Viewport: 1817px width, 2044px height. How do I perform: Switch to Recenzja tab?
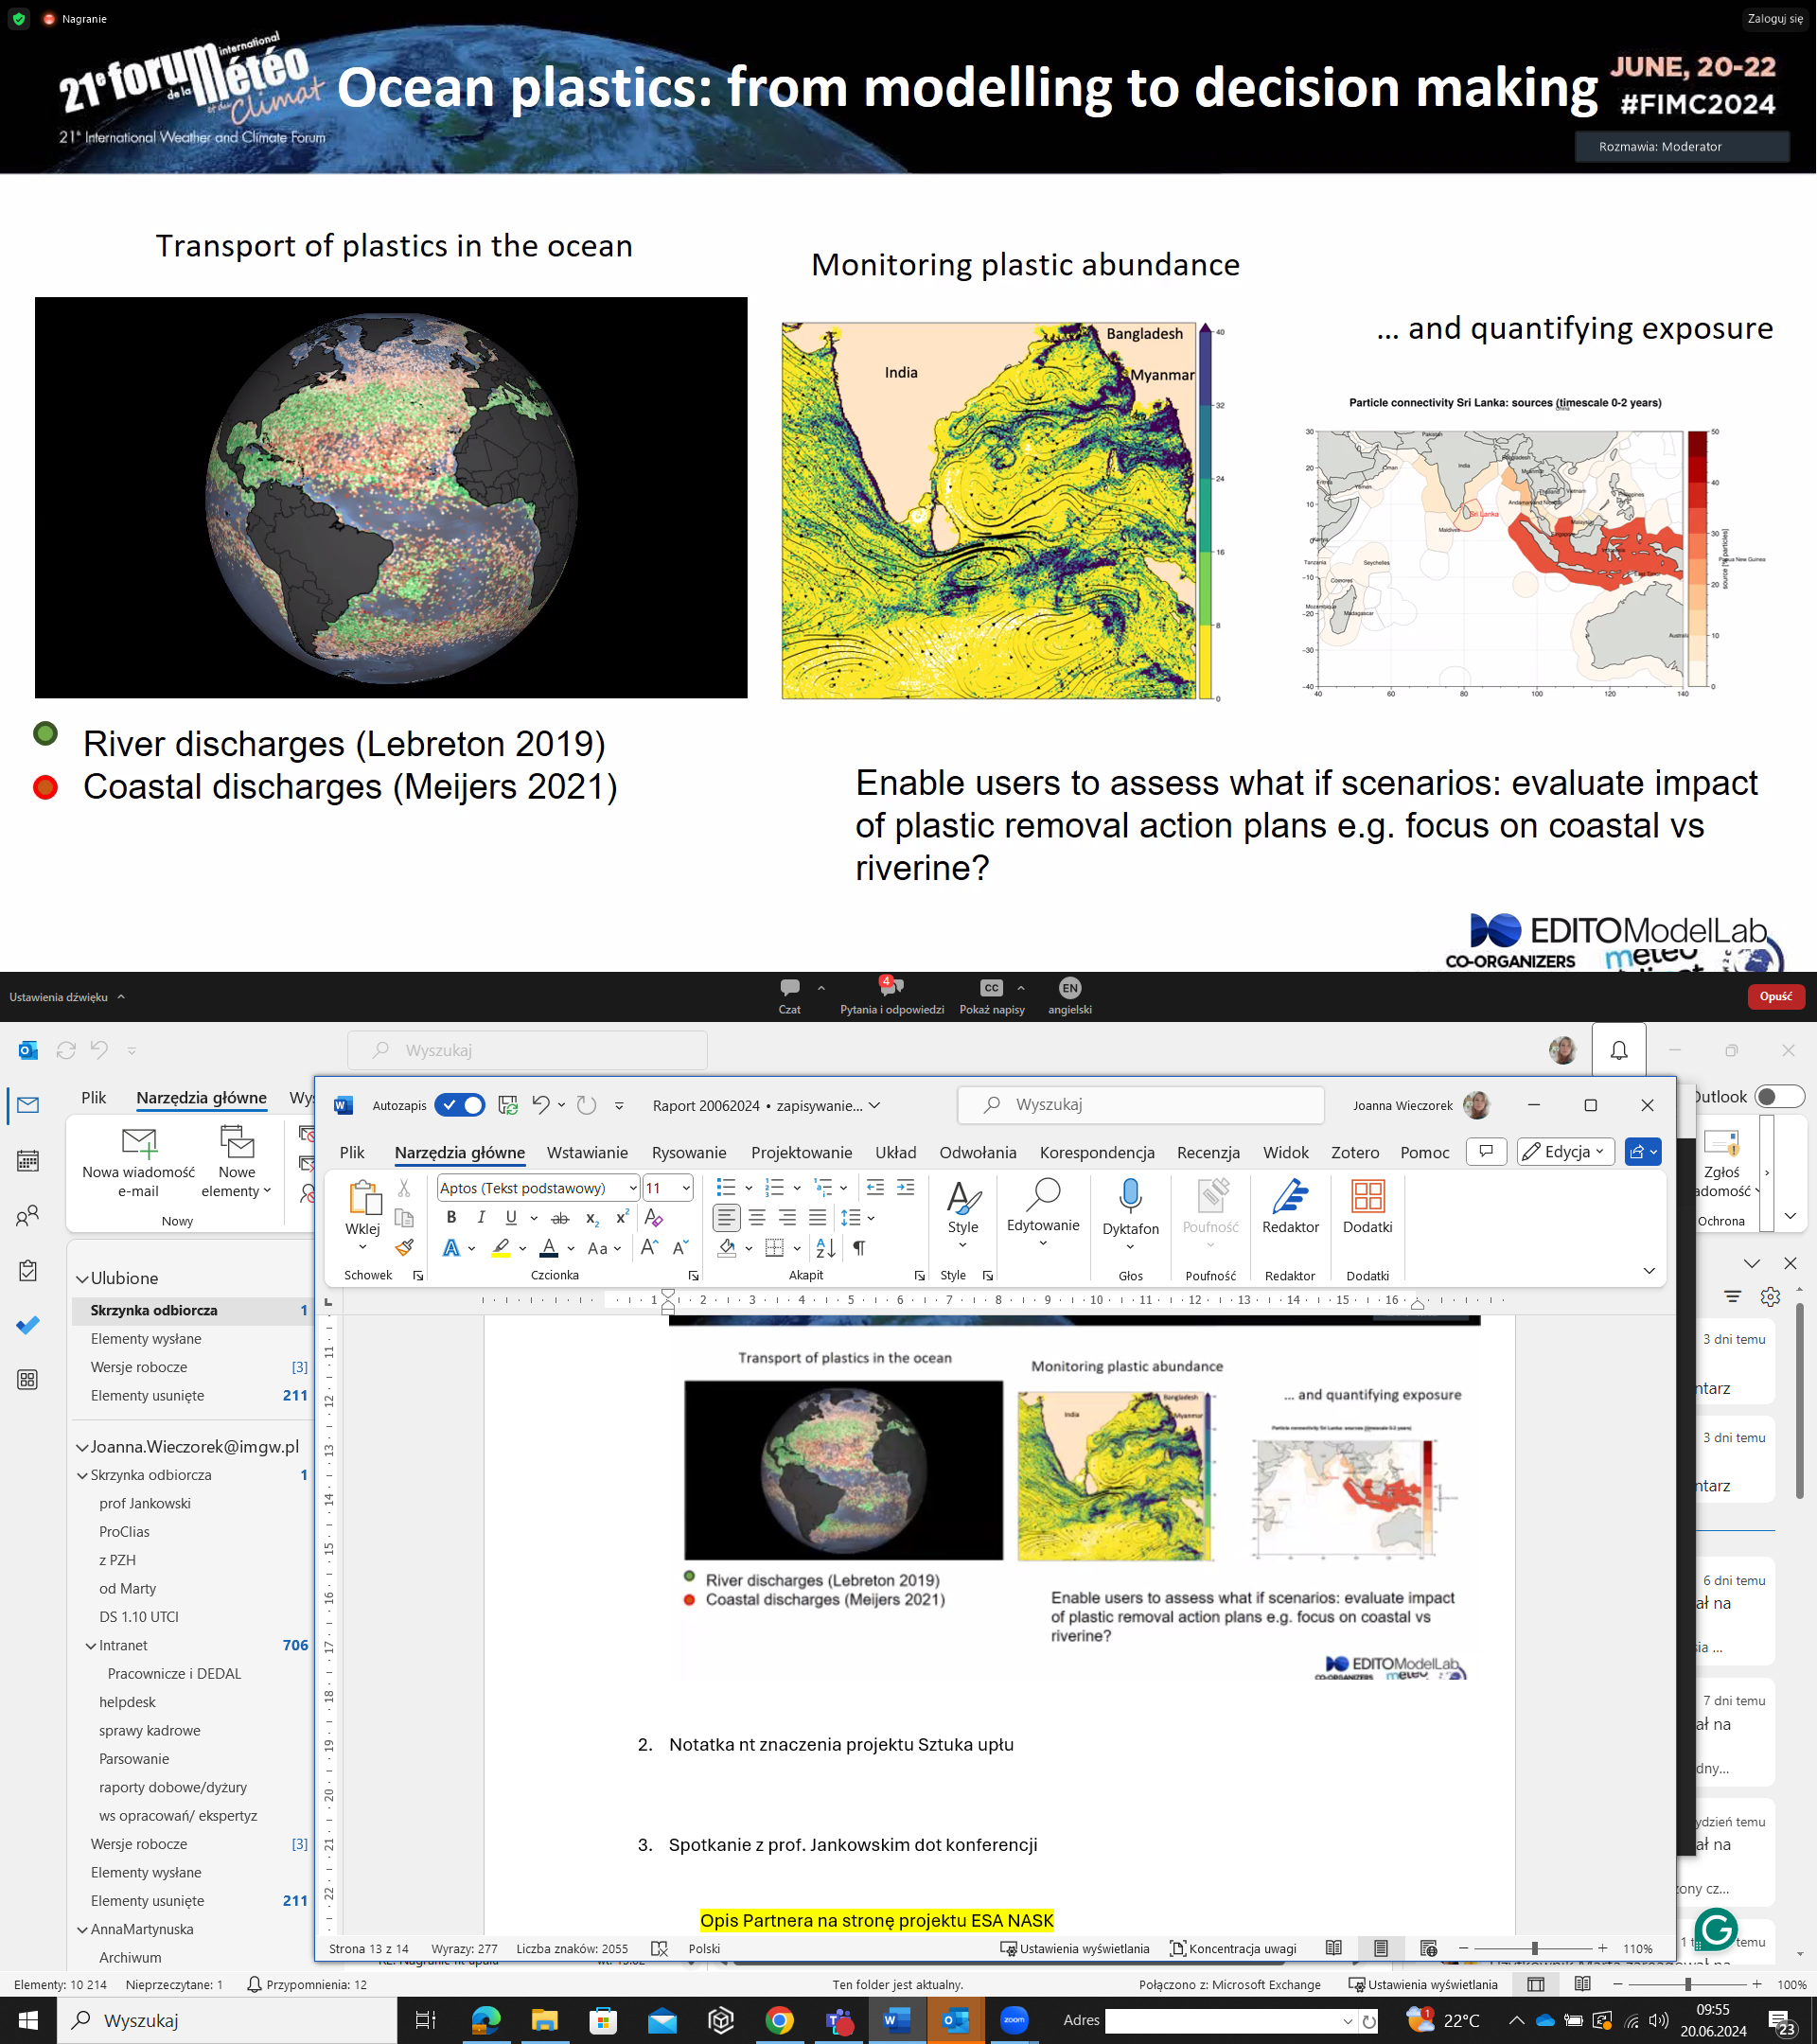[x=1208, y=1152]
